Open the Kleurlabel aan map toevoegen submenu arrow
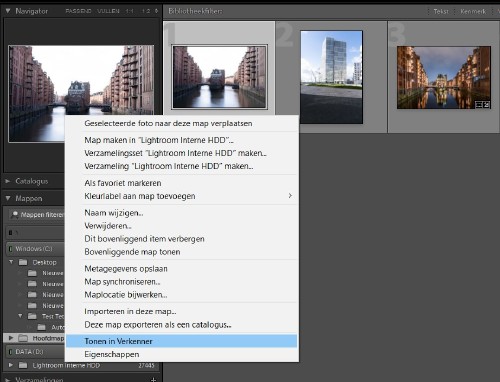This screenshot has width=500, height=382. click(290, 196)
